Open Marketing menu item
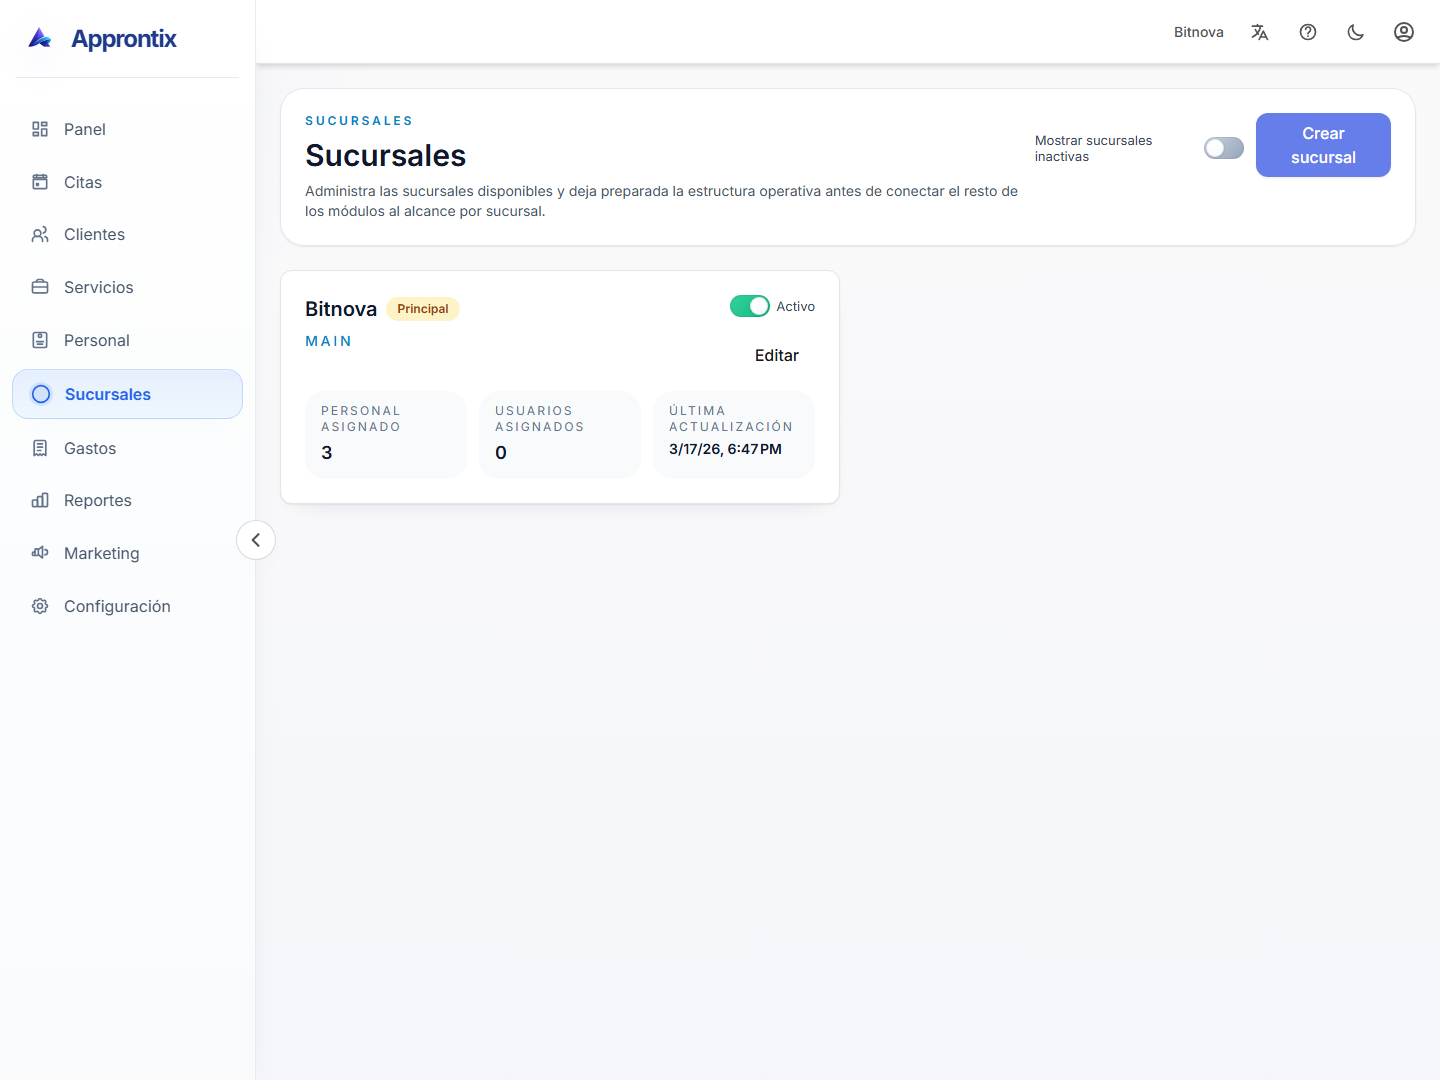The width and height of the screenshot is (1440, 1080). tap(127, 553)
